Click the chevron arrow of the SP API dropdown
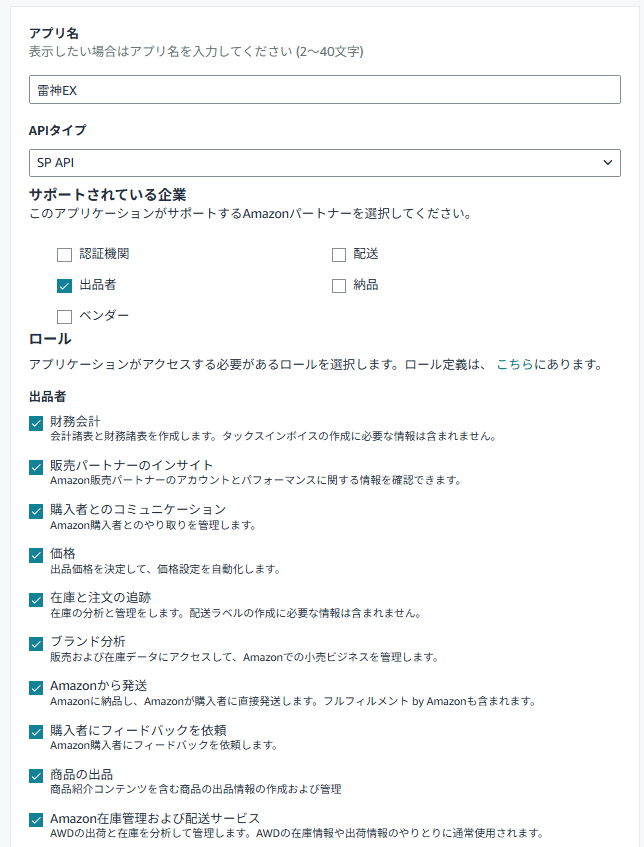The image size is (644, 847). pos(608,163)
